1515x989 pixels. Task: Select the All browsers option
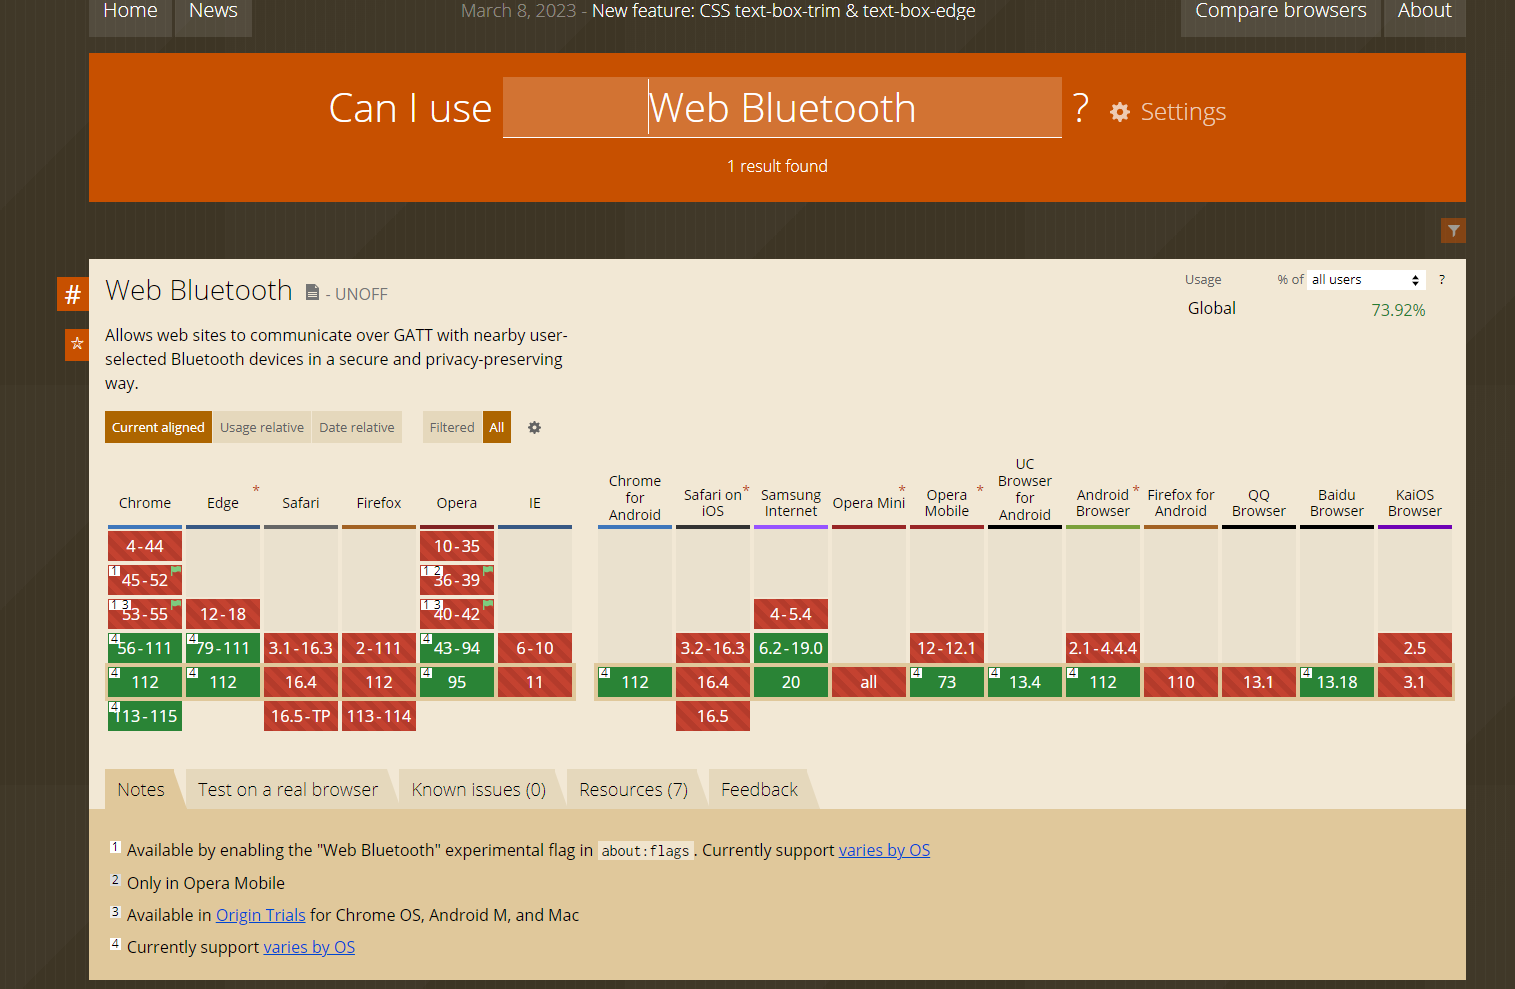pos(497,427)
